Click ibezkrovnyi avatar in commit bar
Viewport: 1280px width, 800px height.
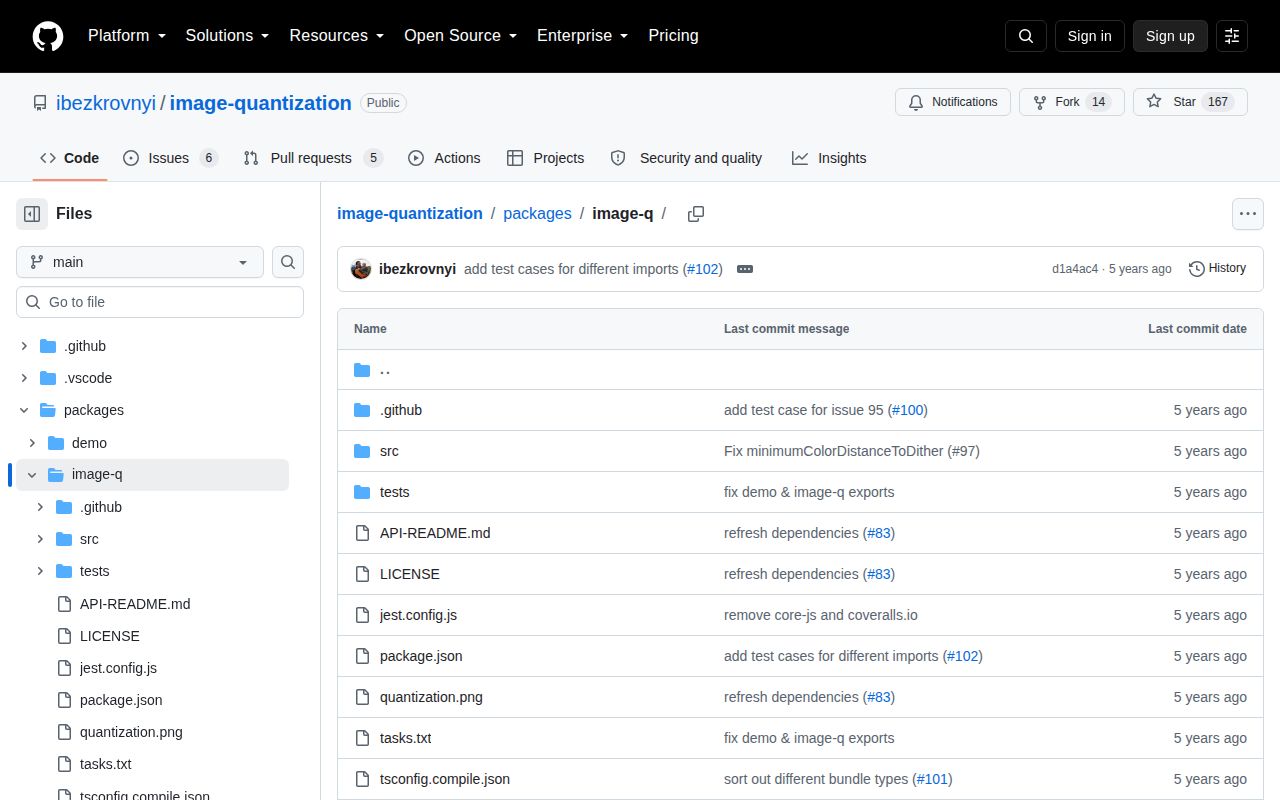coord(361,269)
